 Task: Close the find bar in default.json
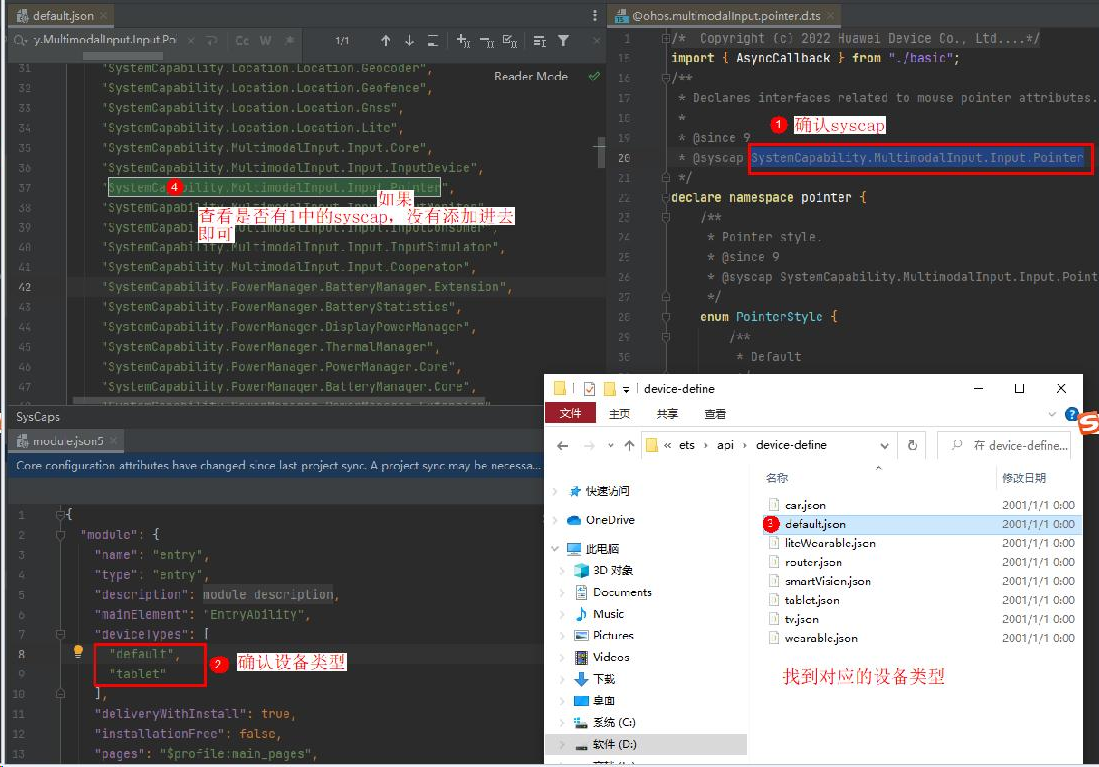click(x=596, y=41)
